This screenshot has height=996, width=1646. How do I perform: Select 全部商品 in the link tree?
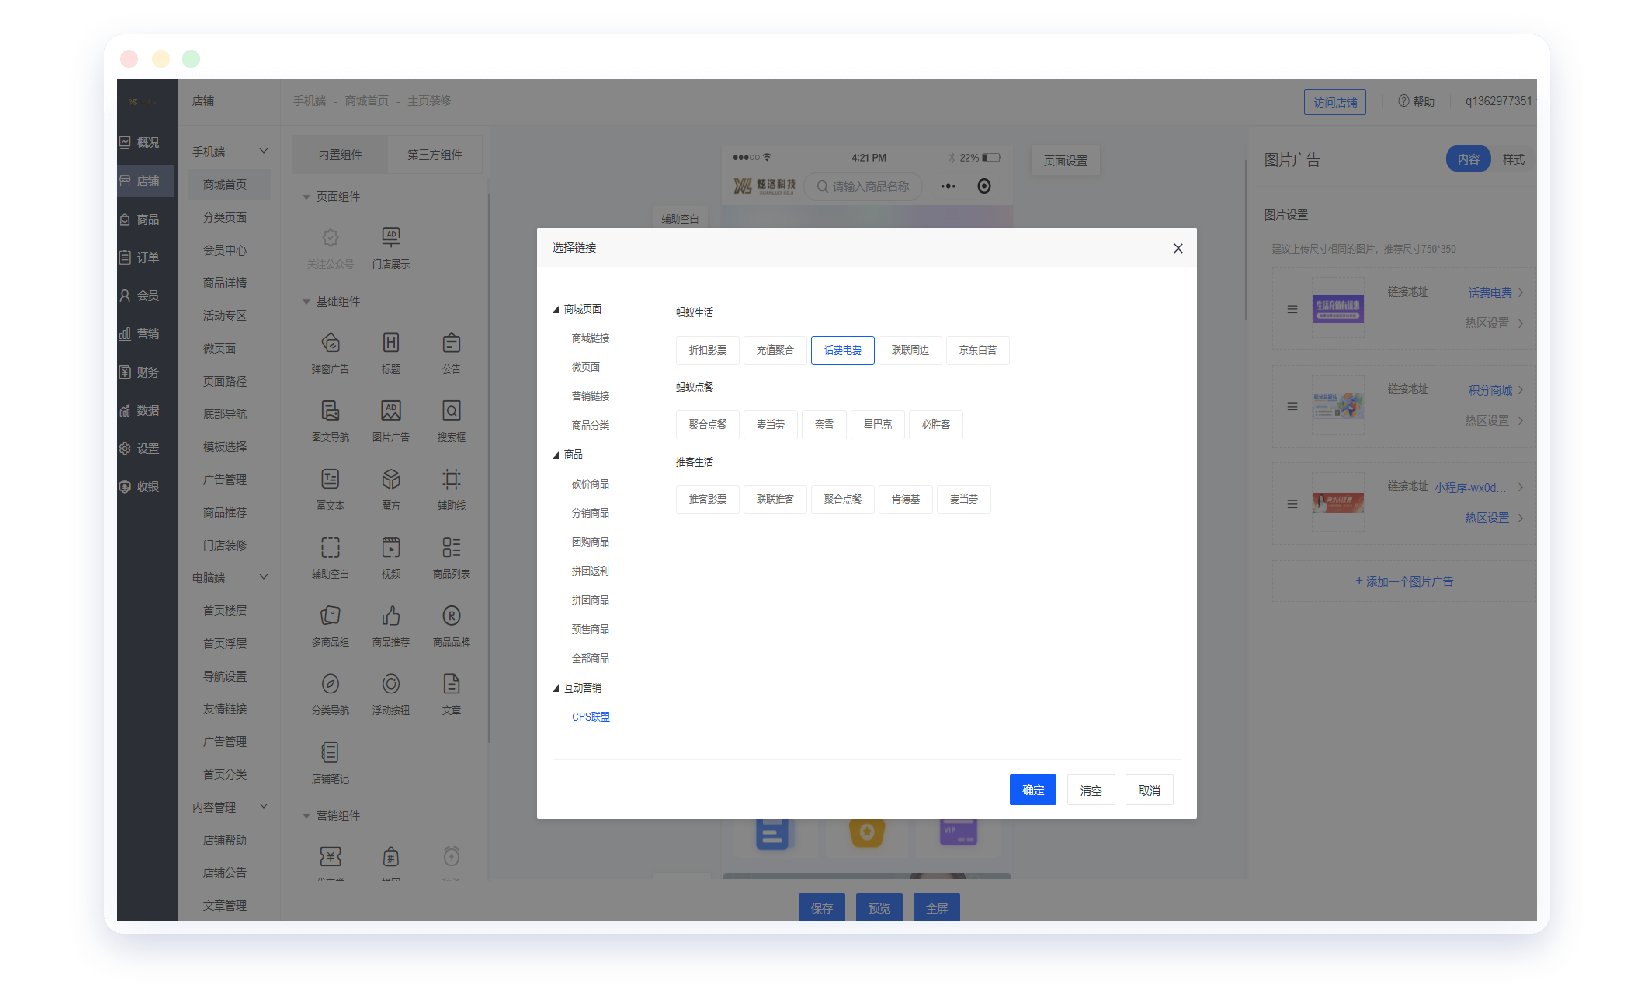(x=590, y=658)
